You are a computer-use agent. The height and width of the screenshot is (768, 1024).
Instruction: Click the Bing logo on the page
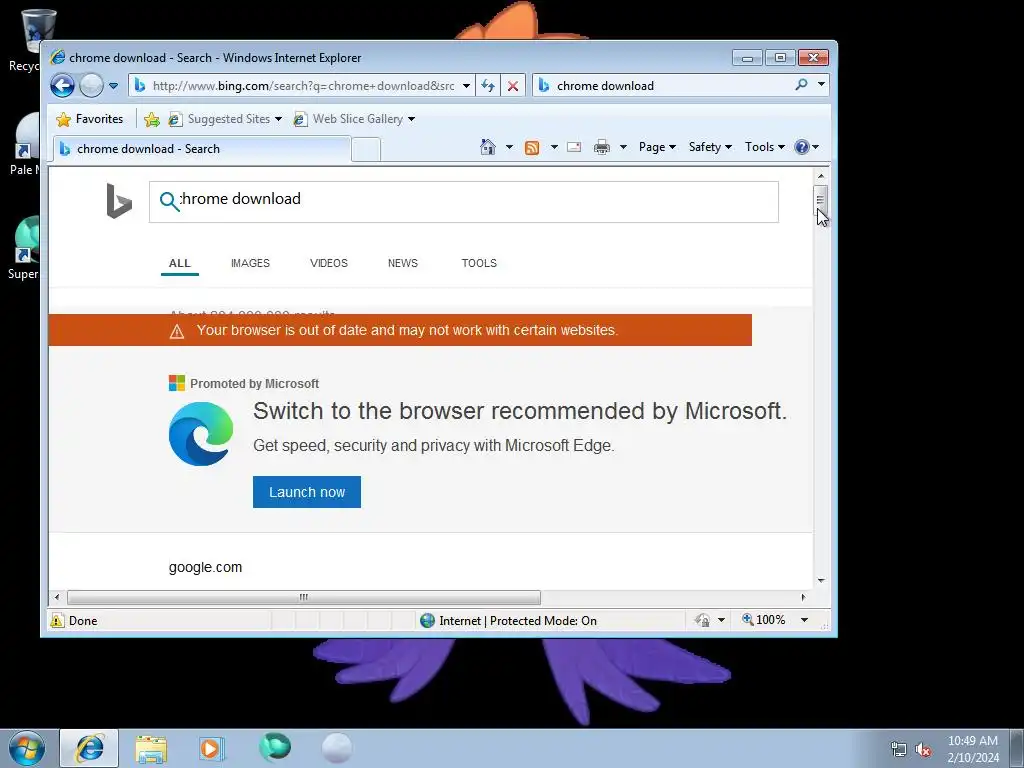point(119,201)
